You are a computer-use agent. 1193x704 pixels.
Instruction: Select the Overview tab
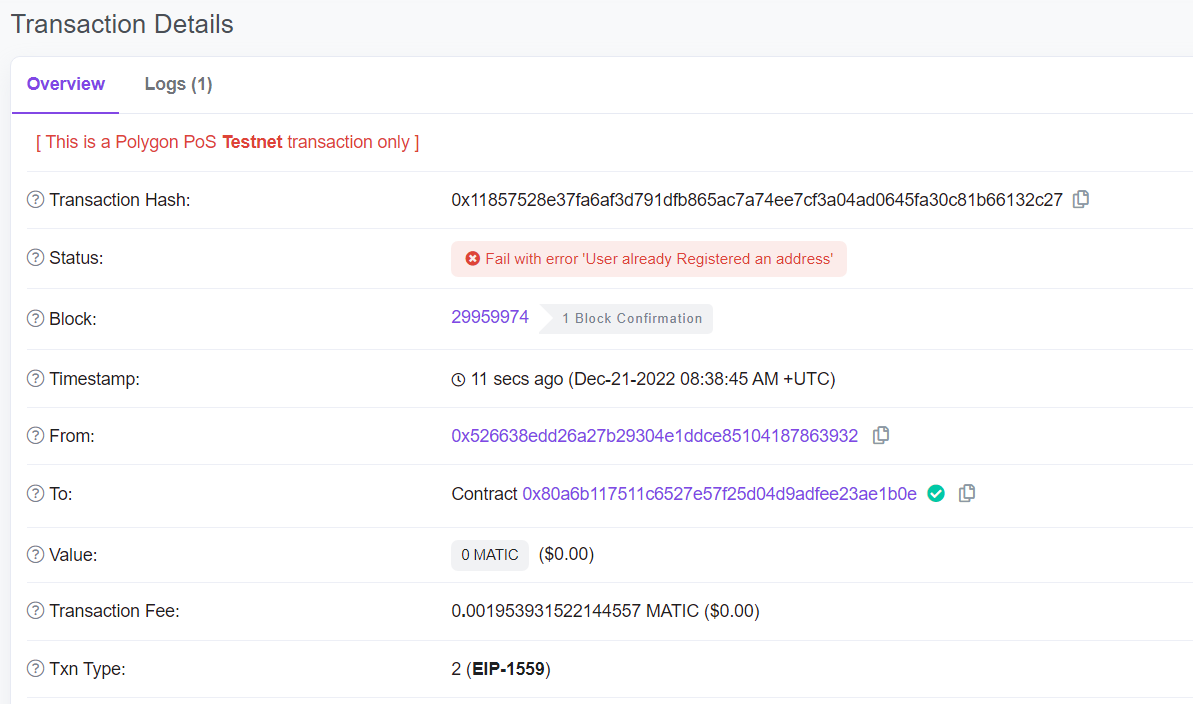coord(64,84)
